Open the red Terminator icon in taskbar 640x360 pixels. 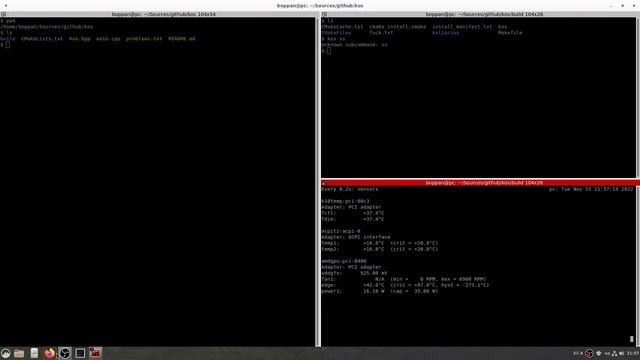click(95, 353)
